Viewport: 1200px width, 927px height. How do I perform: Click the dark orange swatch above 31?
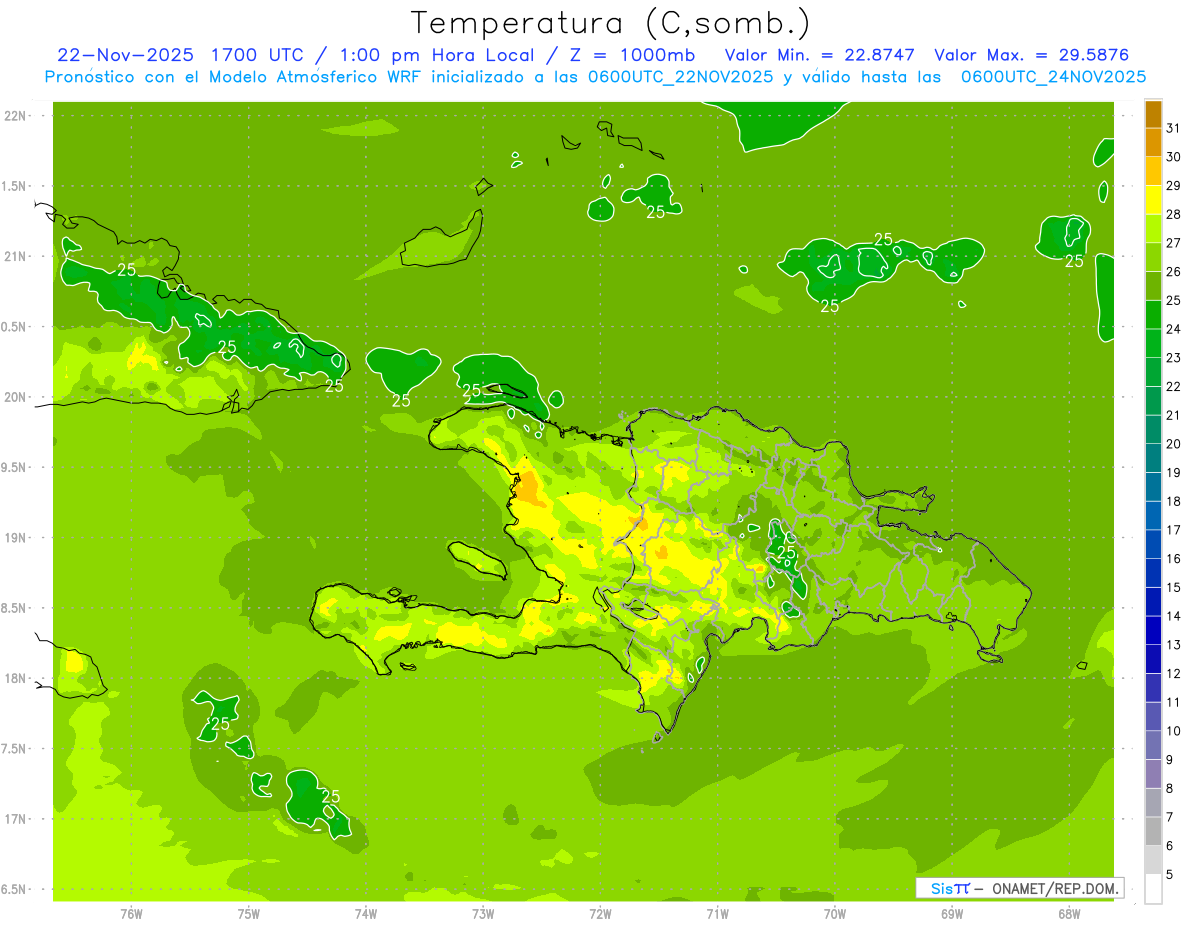coord(1153,114)
